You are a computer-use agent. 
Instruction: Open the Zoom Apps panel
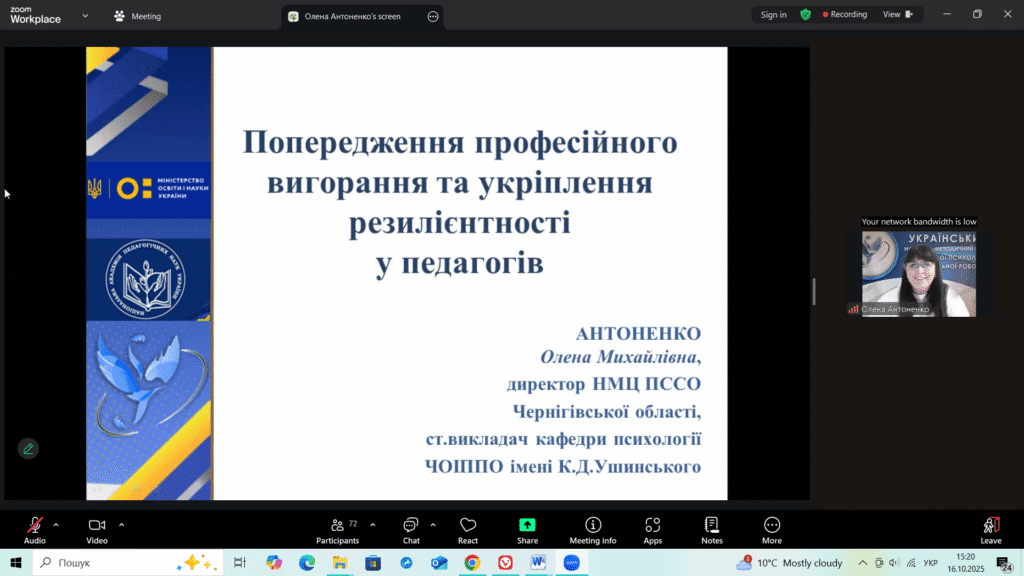(x=652, y=529)
